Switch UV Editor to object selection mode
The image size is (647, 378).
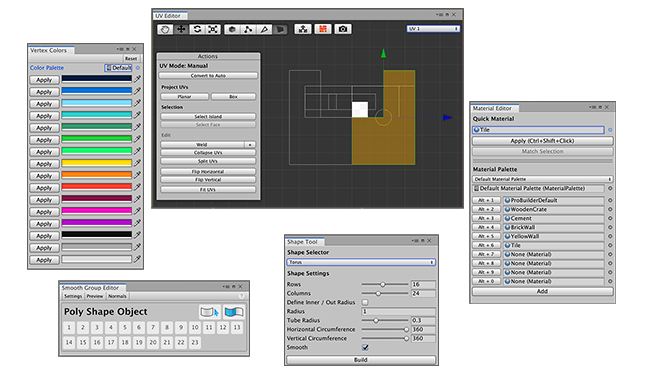pos(232,29)
